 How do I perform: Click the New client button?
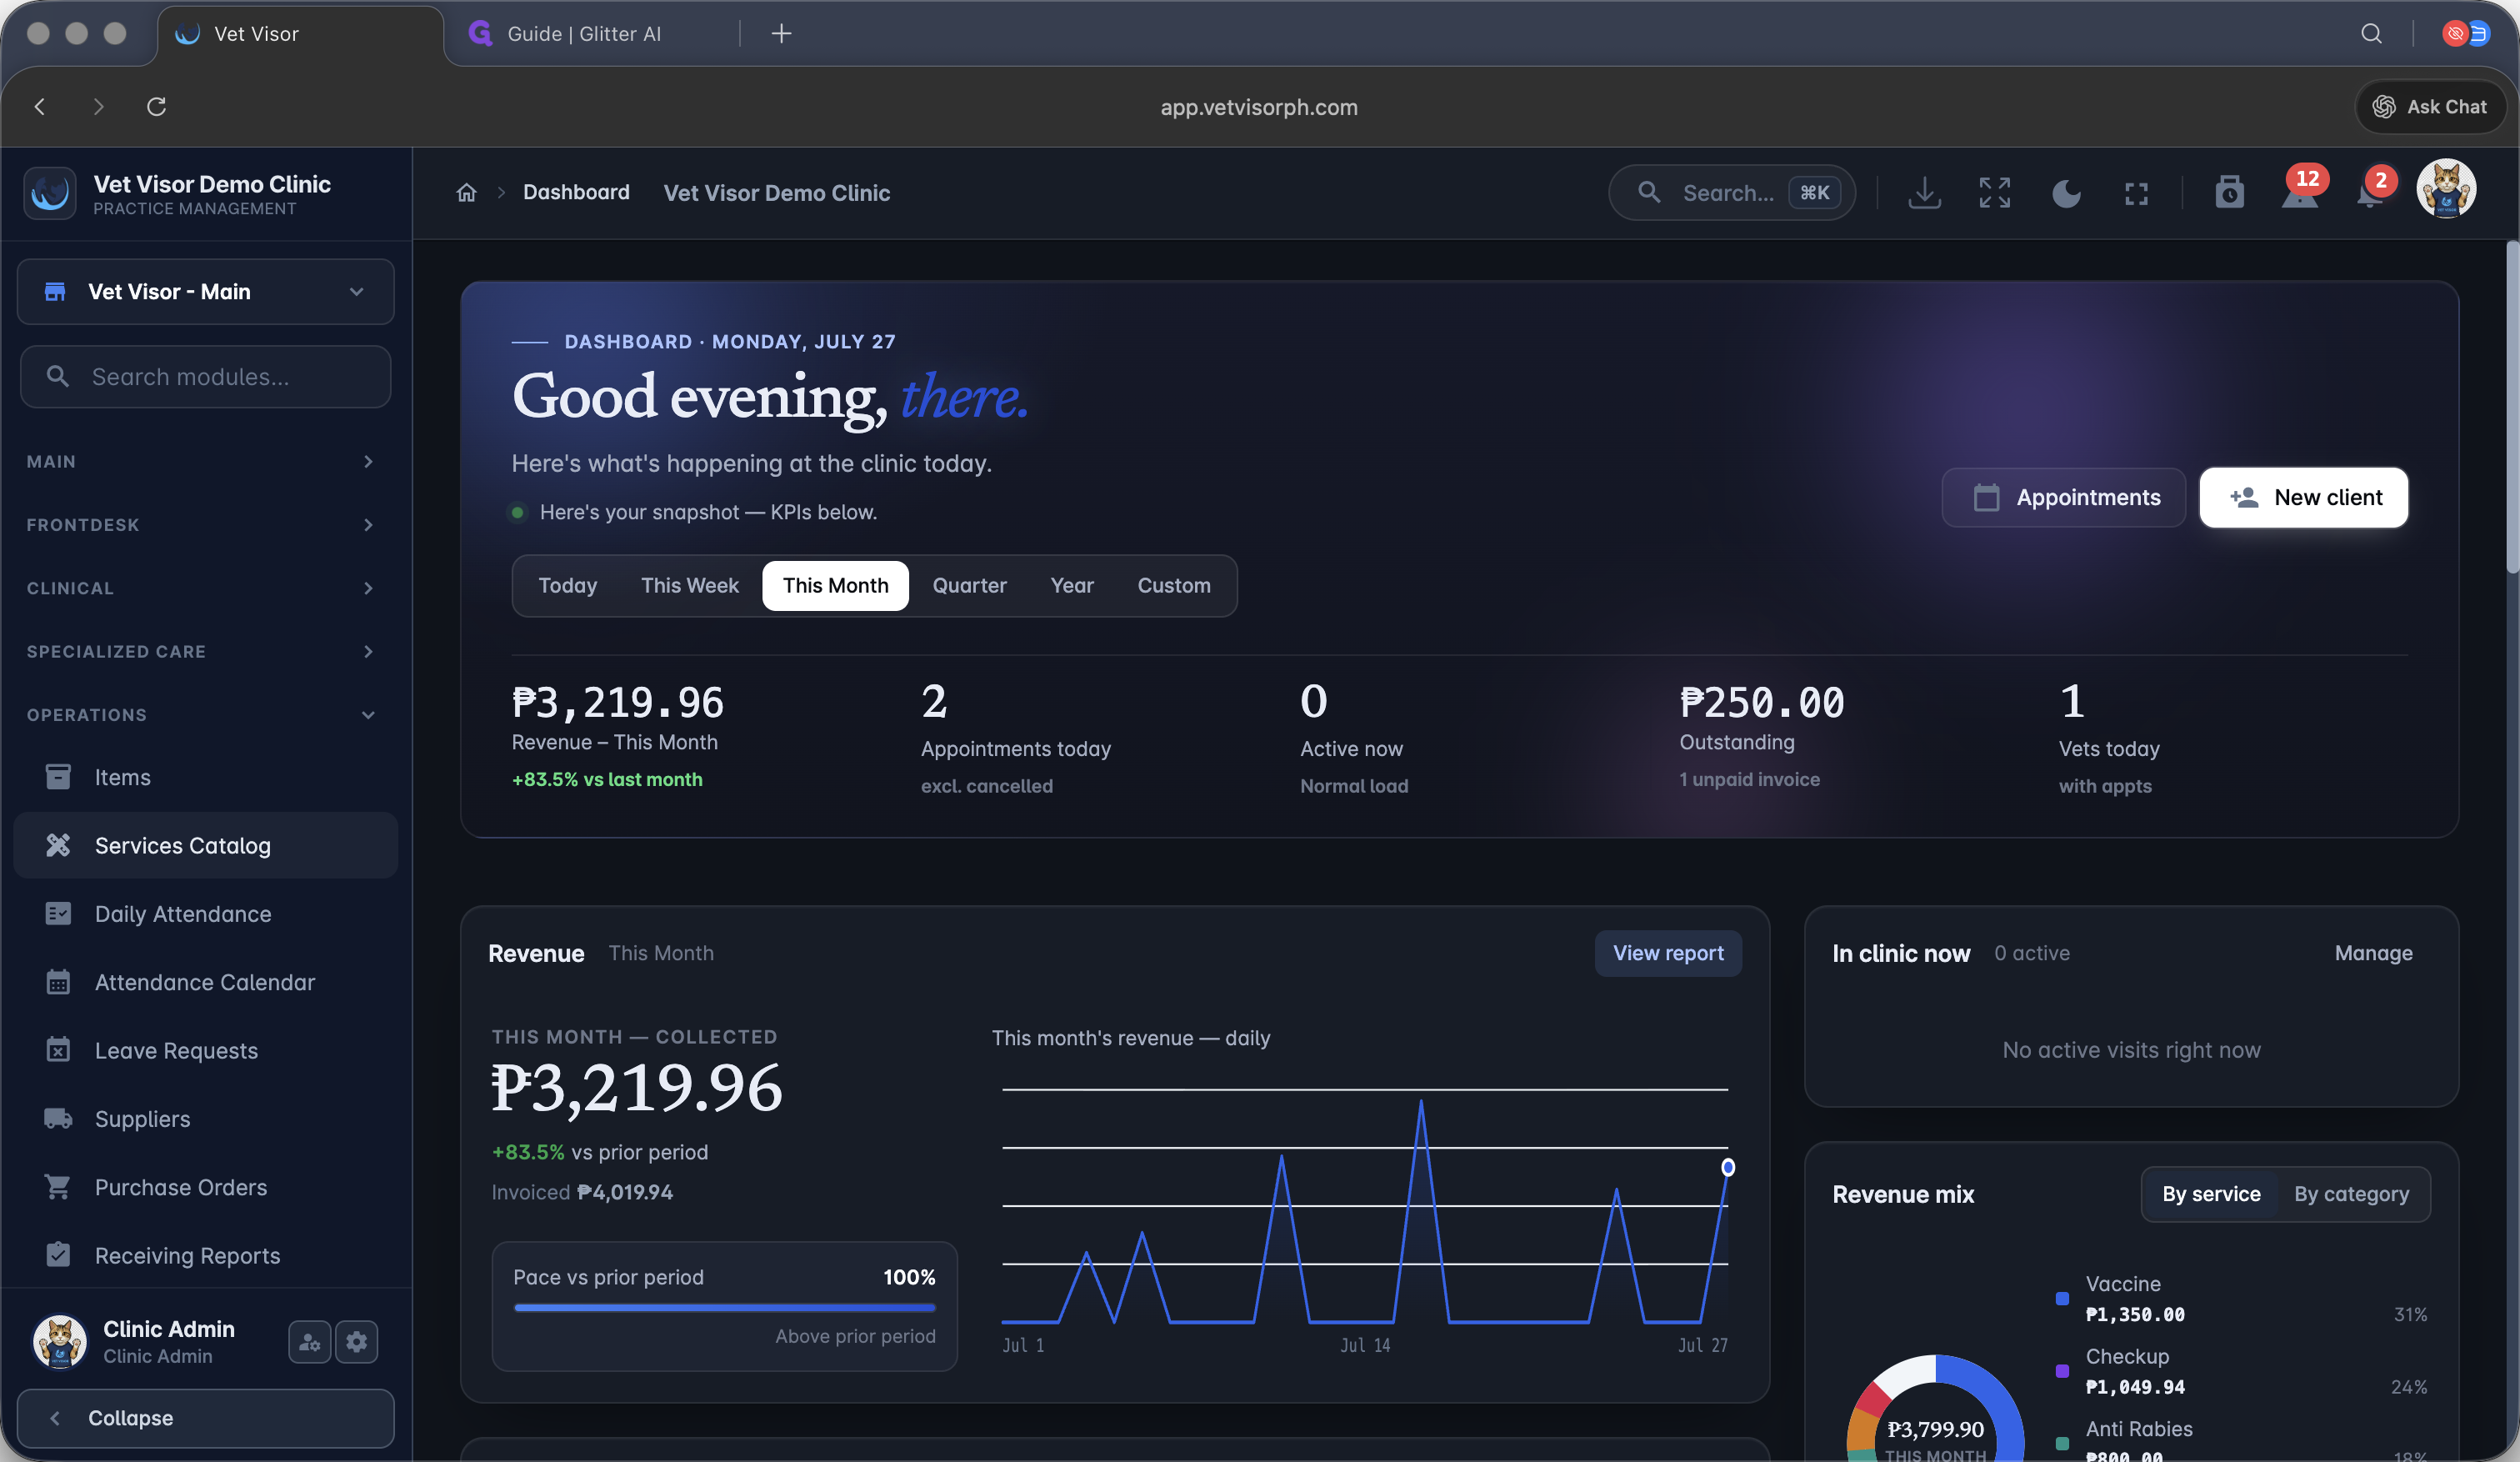click(2303, 497)
